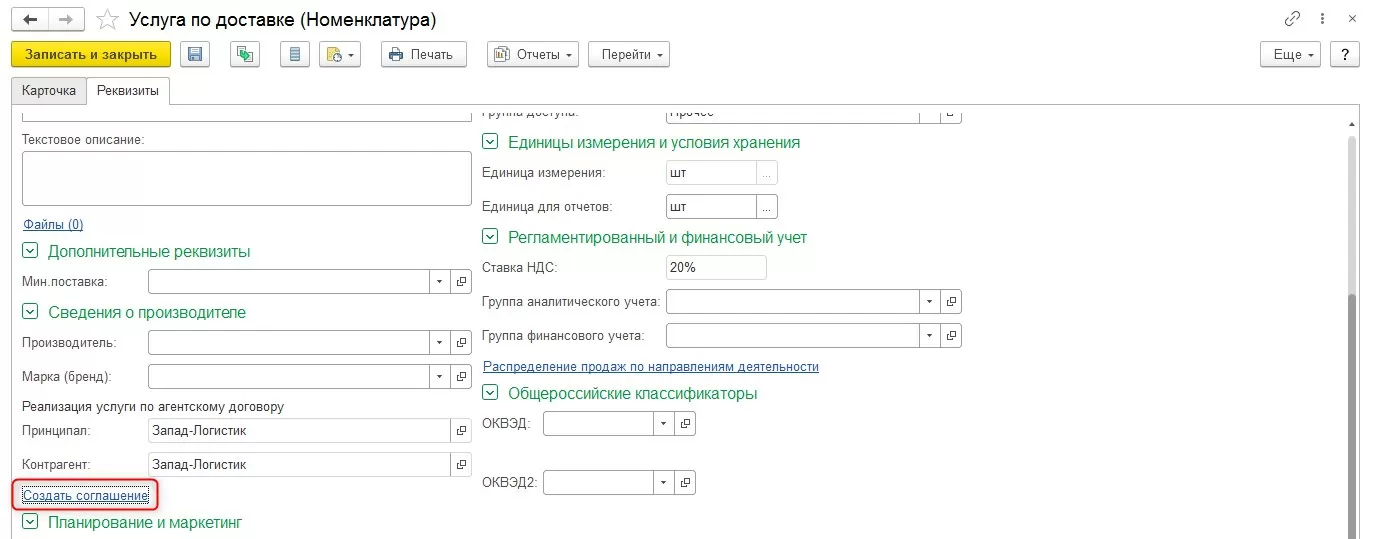Switch to the Карточка tab
The image size is (1379, 539).
pyautogui.click(x=49, y=90)
